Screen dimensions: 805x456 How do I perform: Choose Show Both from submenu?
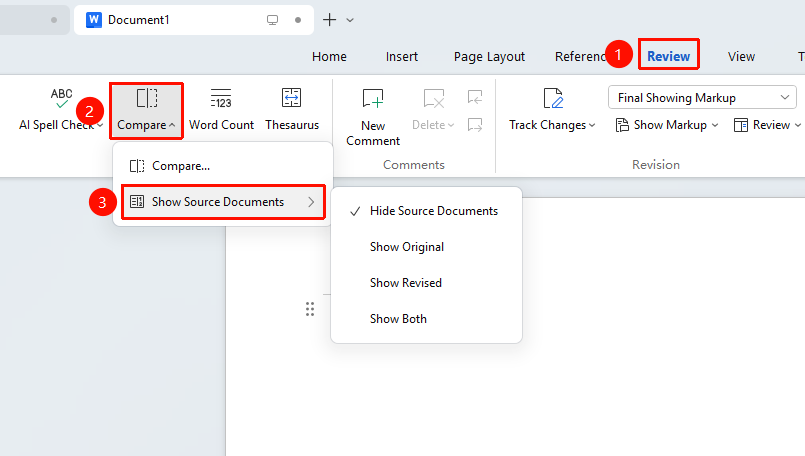(426, 319)
